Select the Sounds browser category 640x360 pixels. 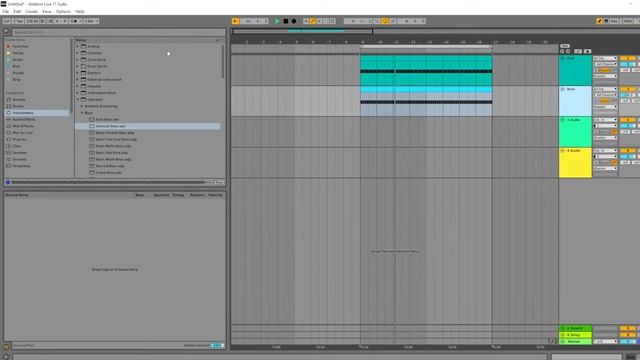18,99
